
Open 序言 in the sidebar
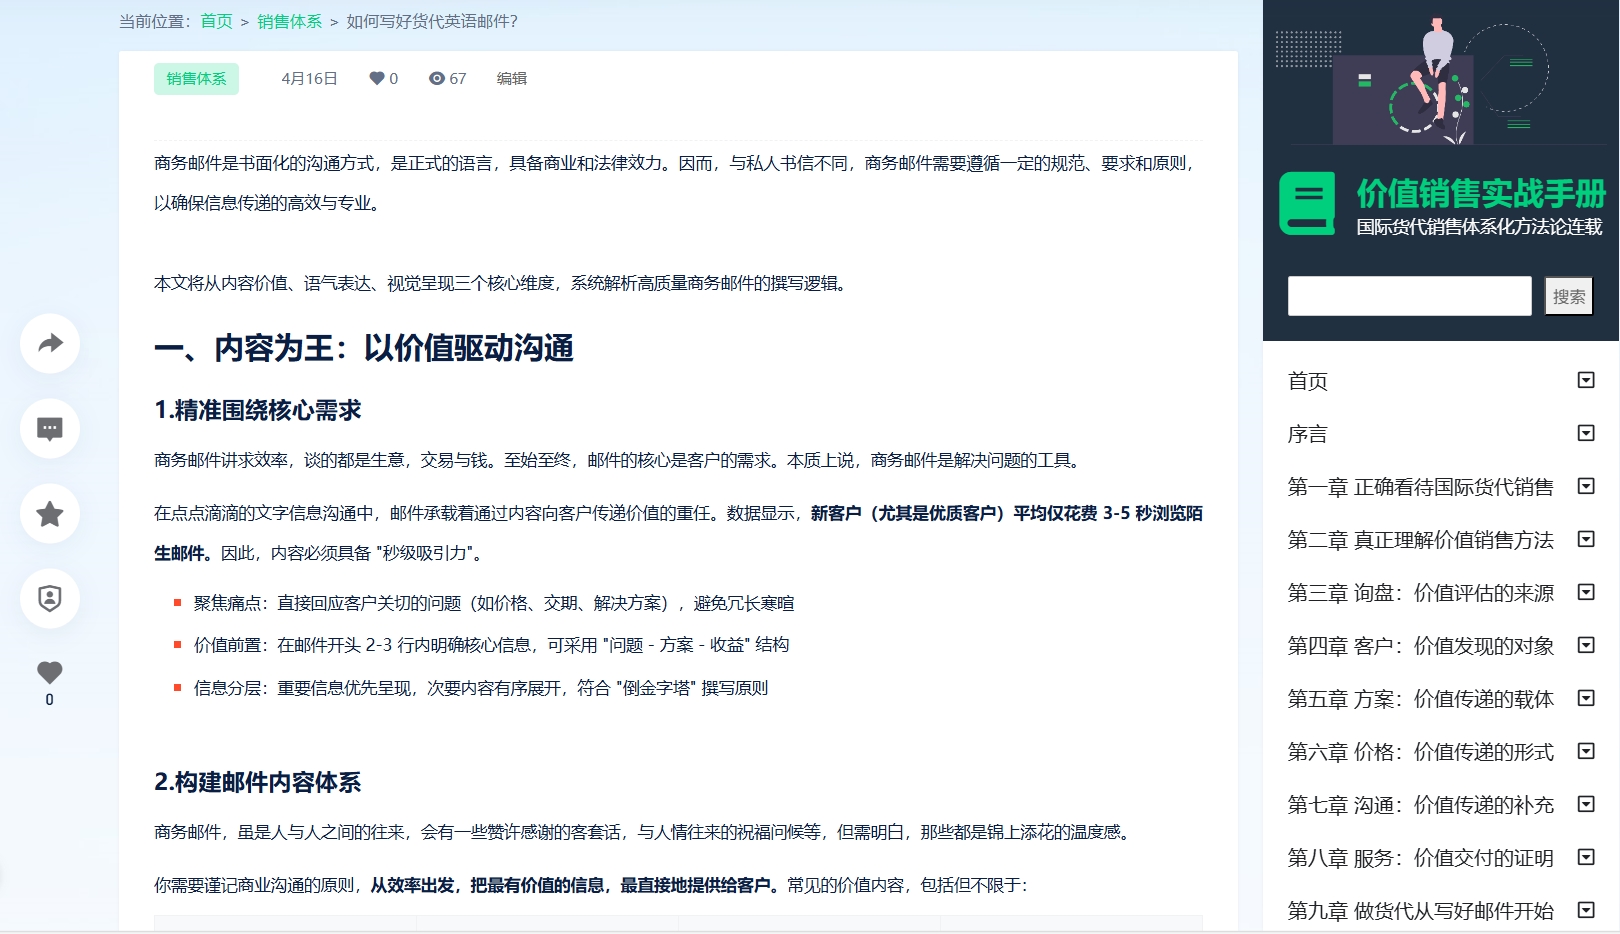tap(1307, 434)
